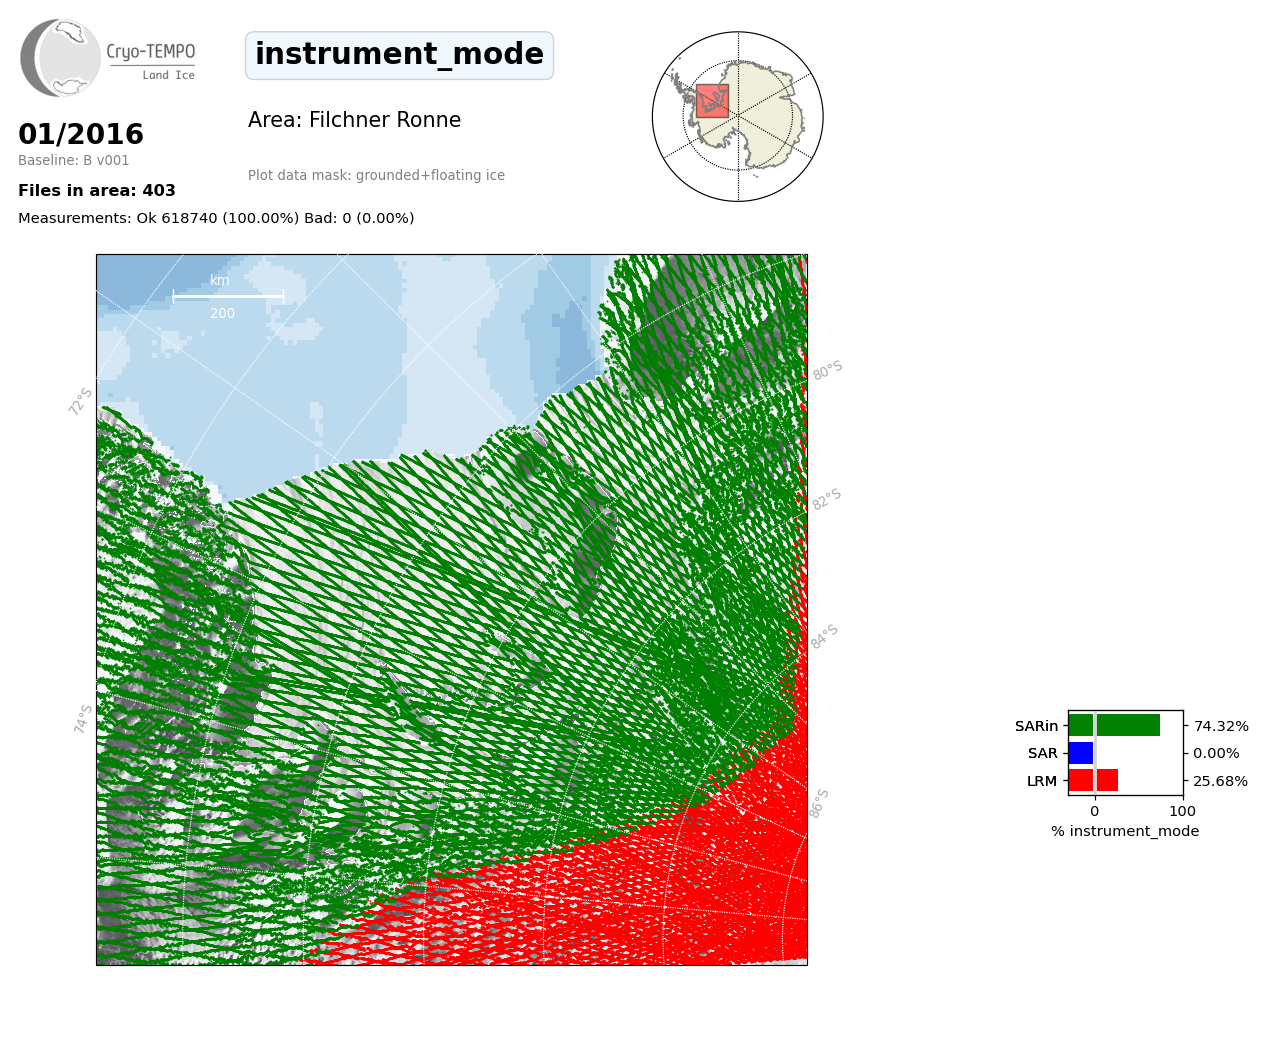
Task: Click the blue SAR bar in chart
Action: [1081, 753]
